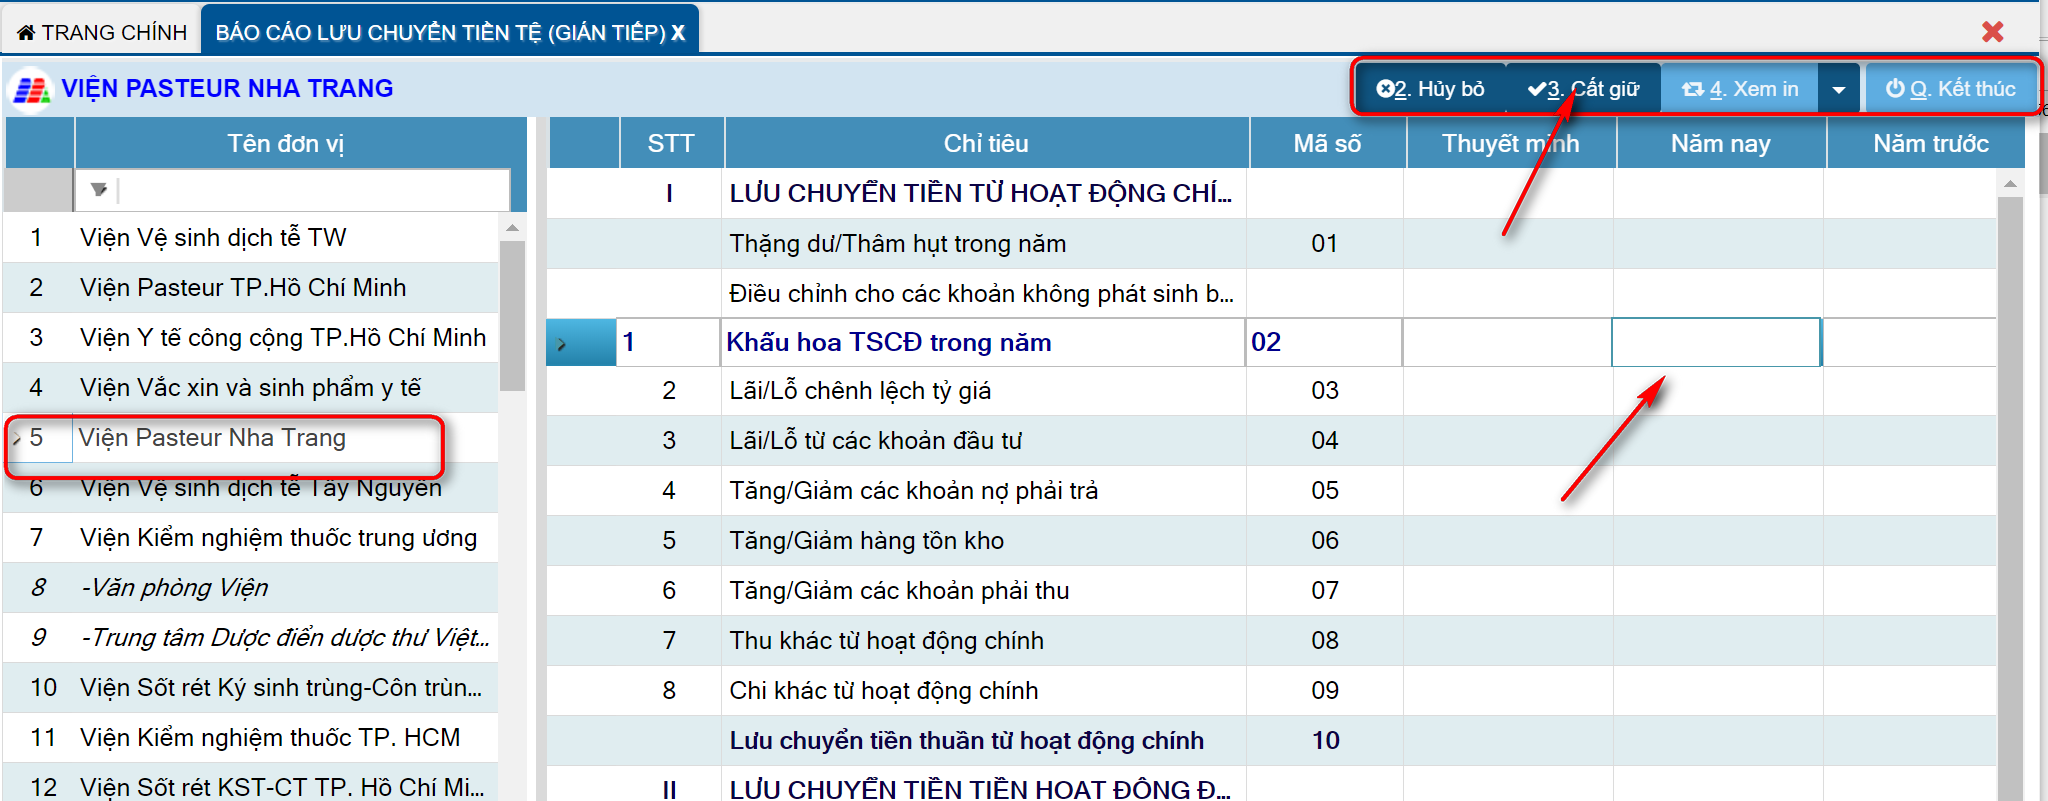The image size is (2048, 801).
Task: Click the Kết thúc power icon button
Action: click(x=1950, y=89)
